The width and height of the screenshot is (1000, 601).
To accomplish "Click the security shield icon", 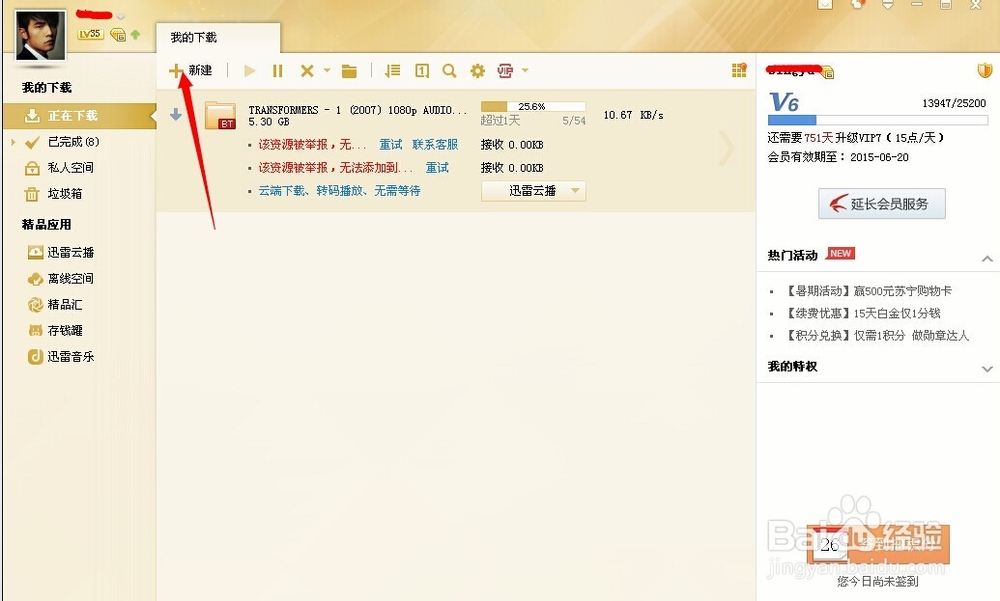I will 984,70.
